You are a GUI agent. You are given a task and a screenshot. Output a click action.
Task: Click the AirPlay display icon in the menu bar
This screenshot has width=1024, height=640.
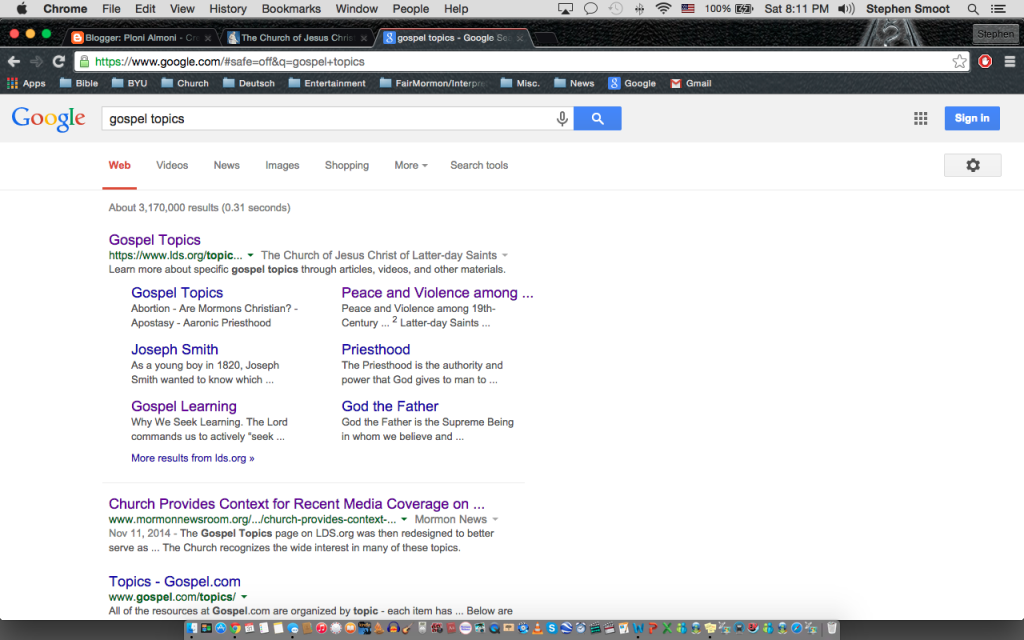pos(565,8)
